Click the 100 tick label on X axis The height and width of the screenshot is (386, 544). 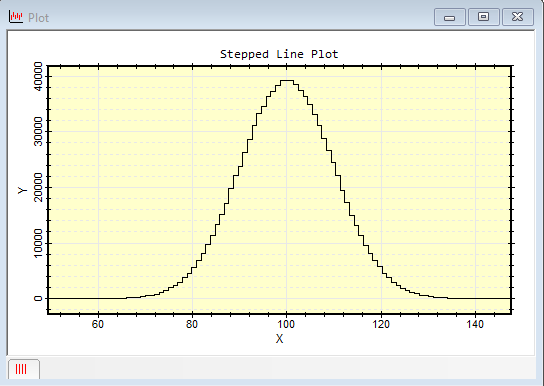tap(286, 324)
